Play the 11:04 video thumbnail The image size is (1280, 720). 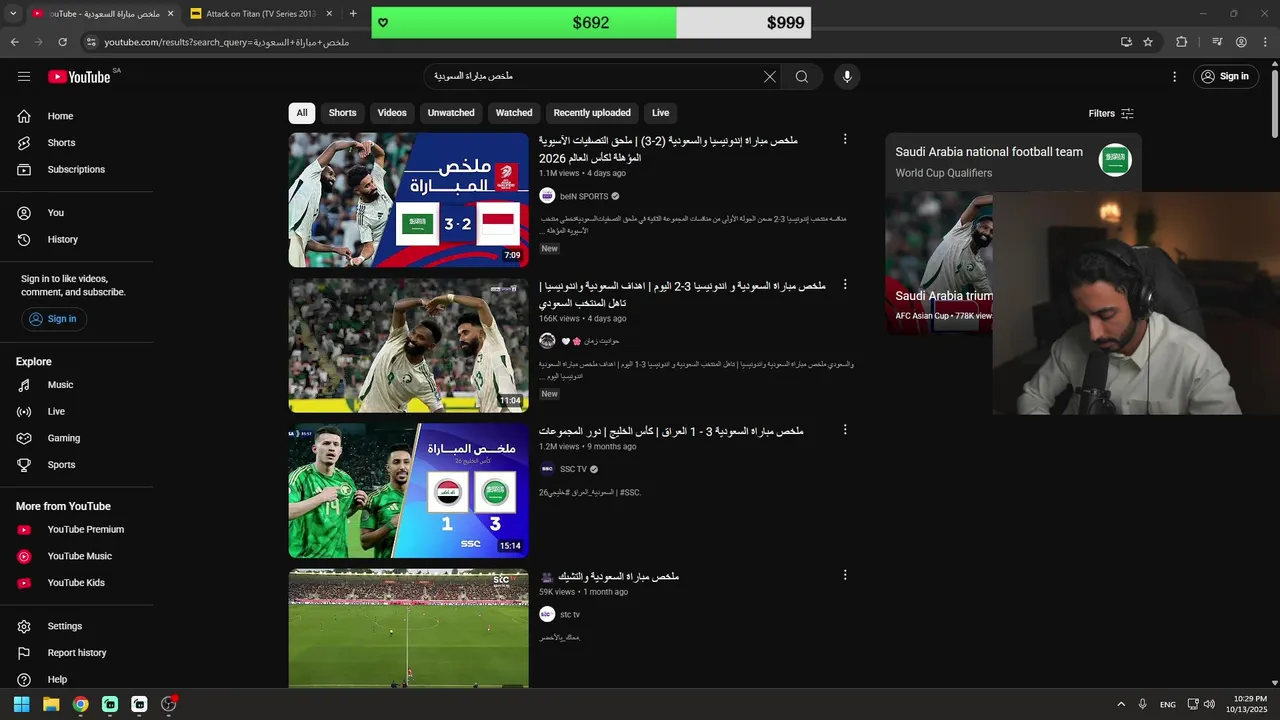408,345
